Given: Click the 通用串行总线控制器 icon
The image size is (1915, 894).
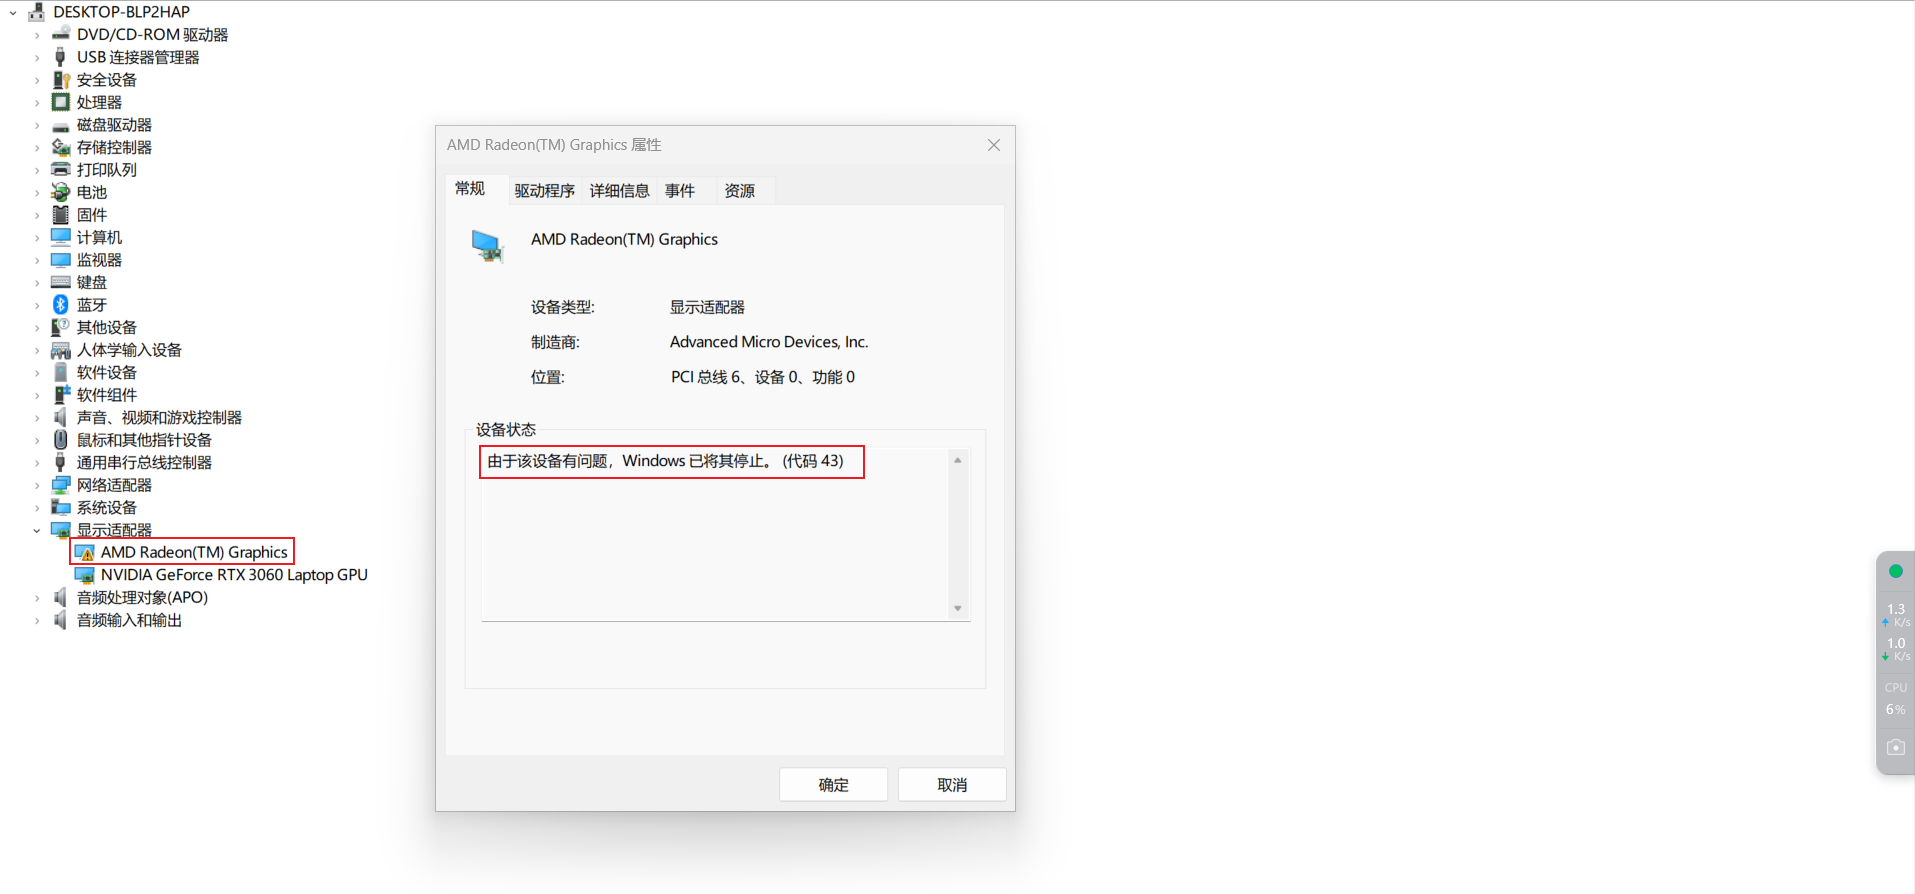Looking at the screenshot, I should (x=61, y=462).
